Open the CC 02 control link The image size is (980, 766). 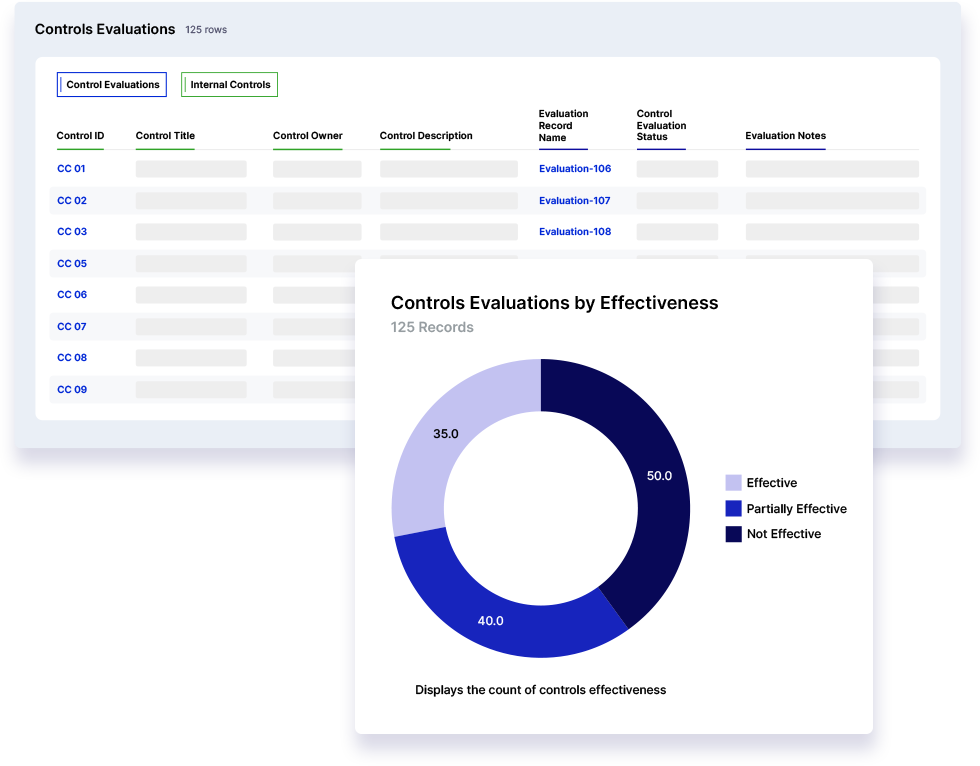pyautogui.click(x=72, y=201)
